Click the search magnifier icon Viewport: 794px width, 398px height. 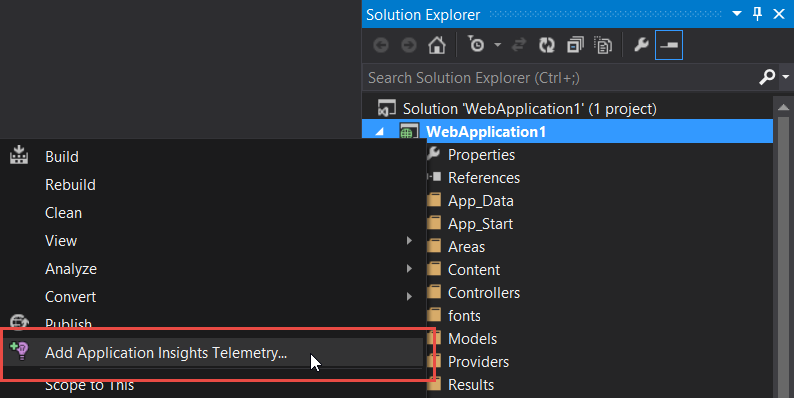tap(767, 77)
